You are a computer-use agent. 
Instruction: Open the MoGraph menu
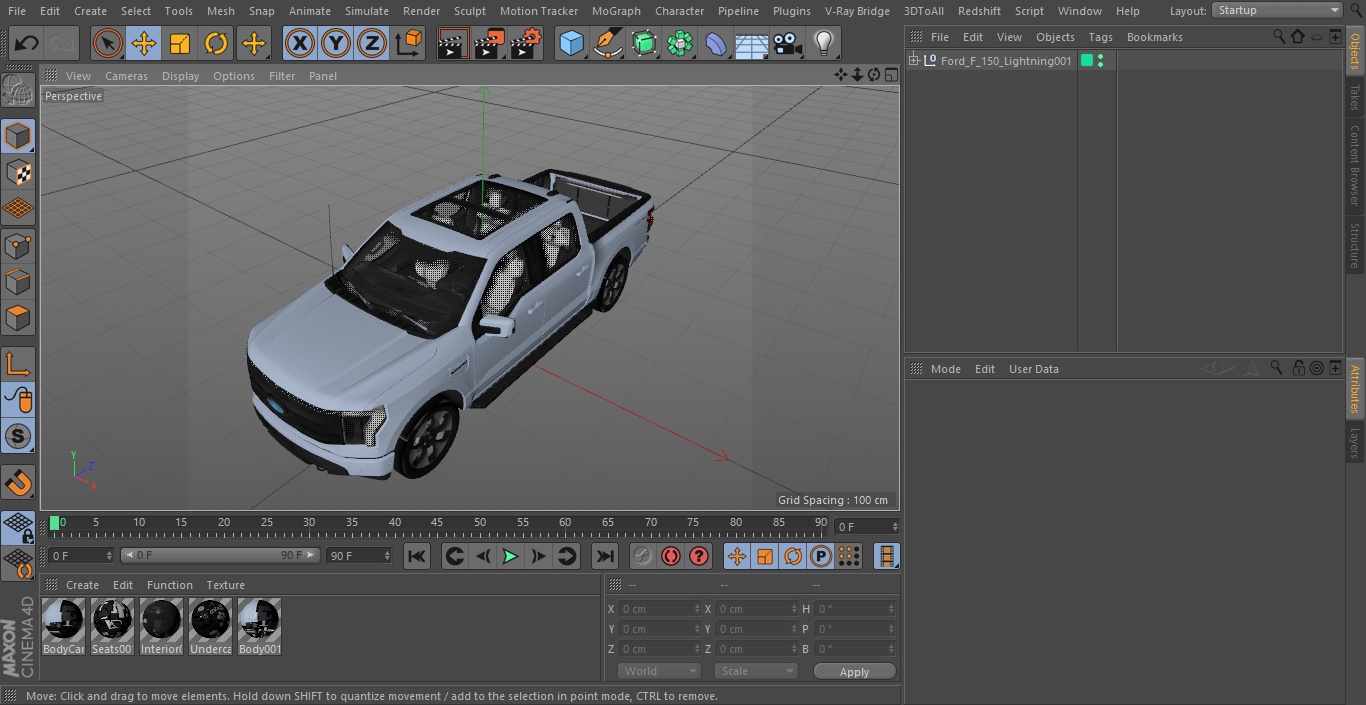[616, 11]
